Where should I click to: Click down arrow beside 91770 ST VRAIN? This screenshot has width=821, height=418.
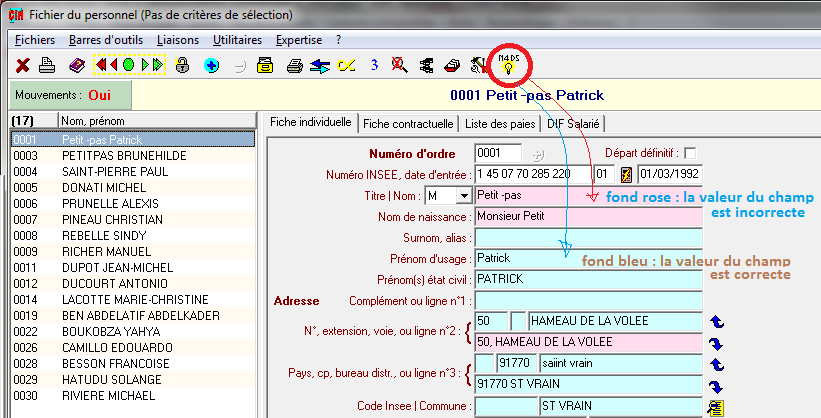coord(716,387)
